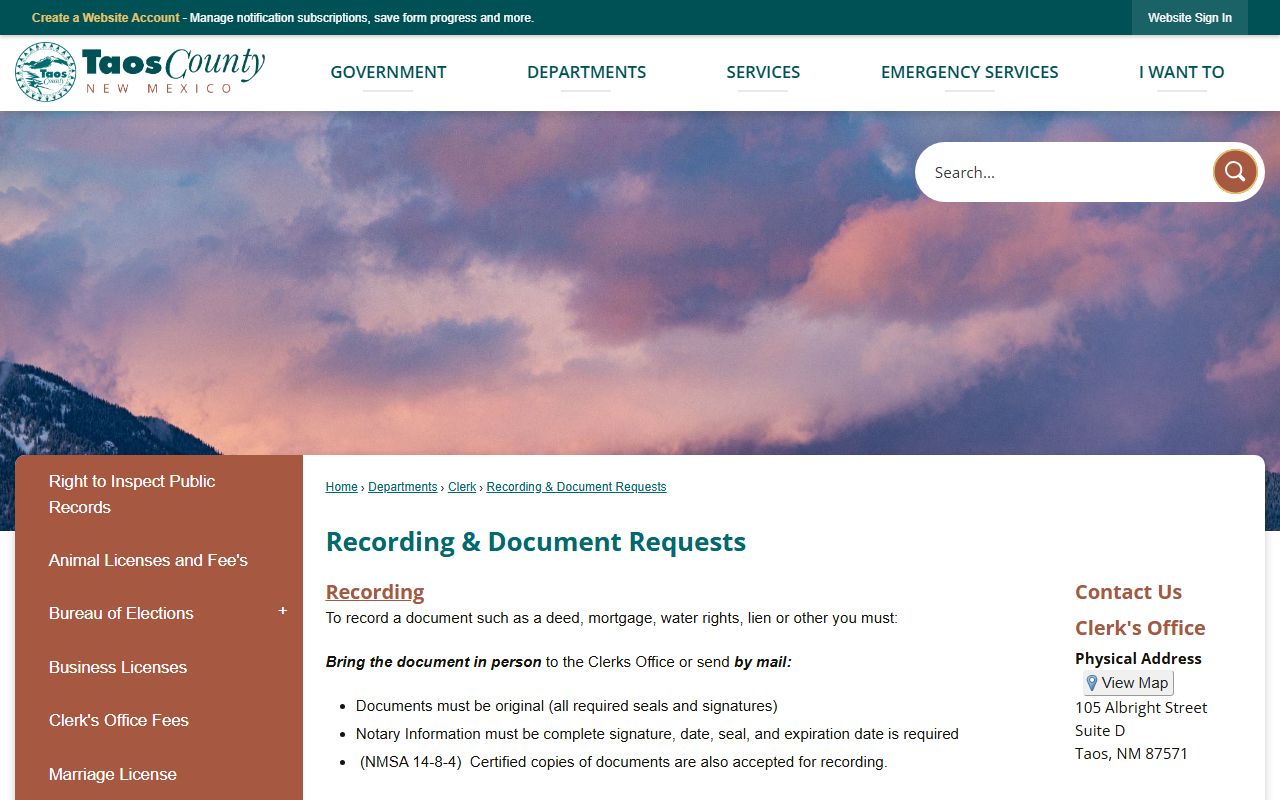Click the '(NMSA 14-8-4)' bullet text
The width and height of the screenshot is (1280, 800).
623,762
